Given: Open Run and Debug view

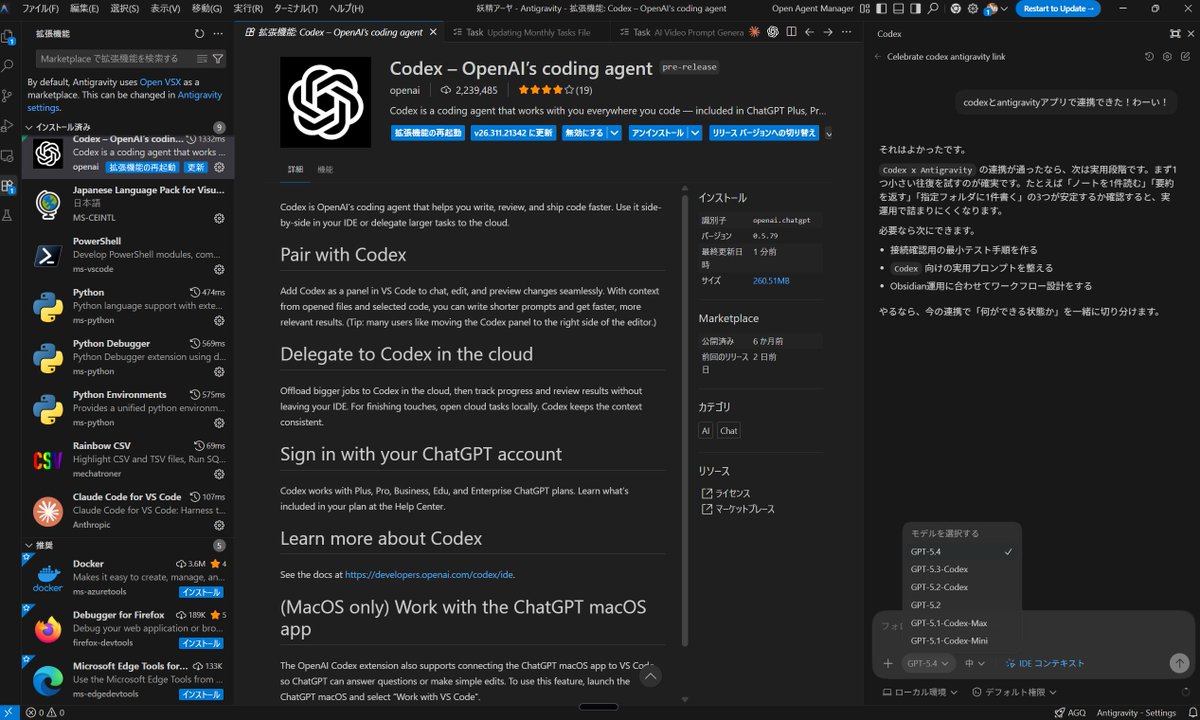Looking at the screenshot, I should click(x=9, y=126).
